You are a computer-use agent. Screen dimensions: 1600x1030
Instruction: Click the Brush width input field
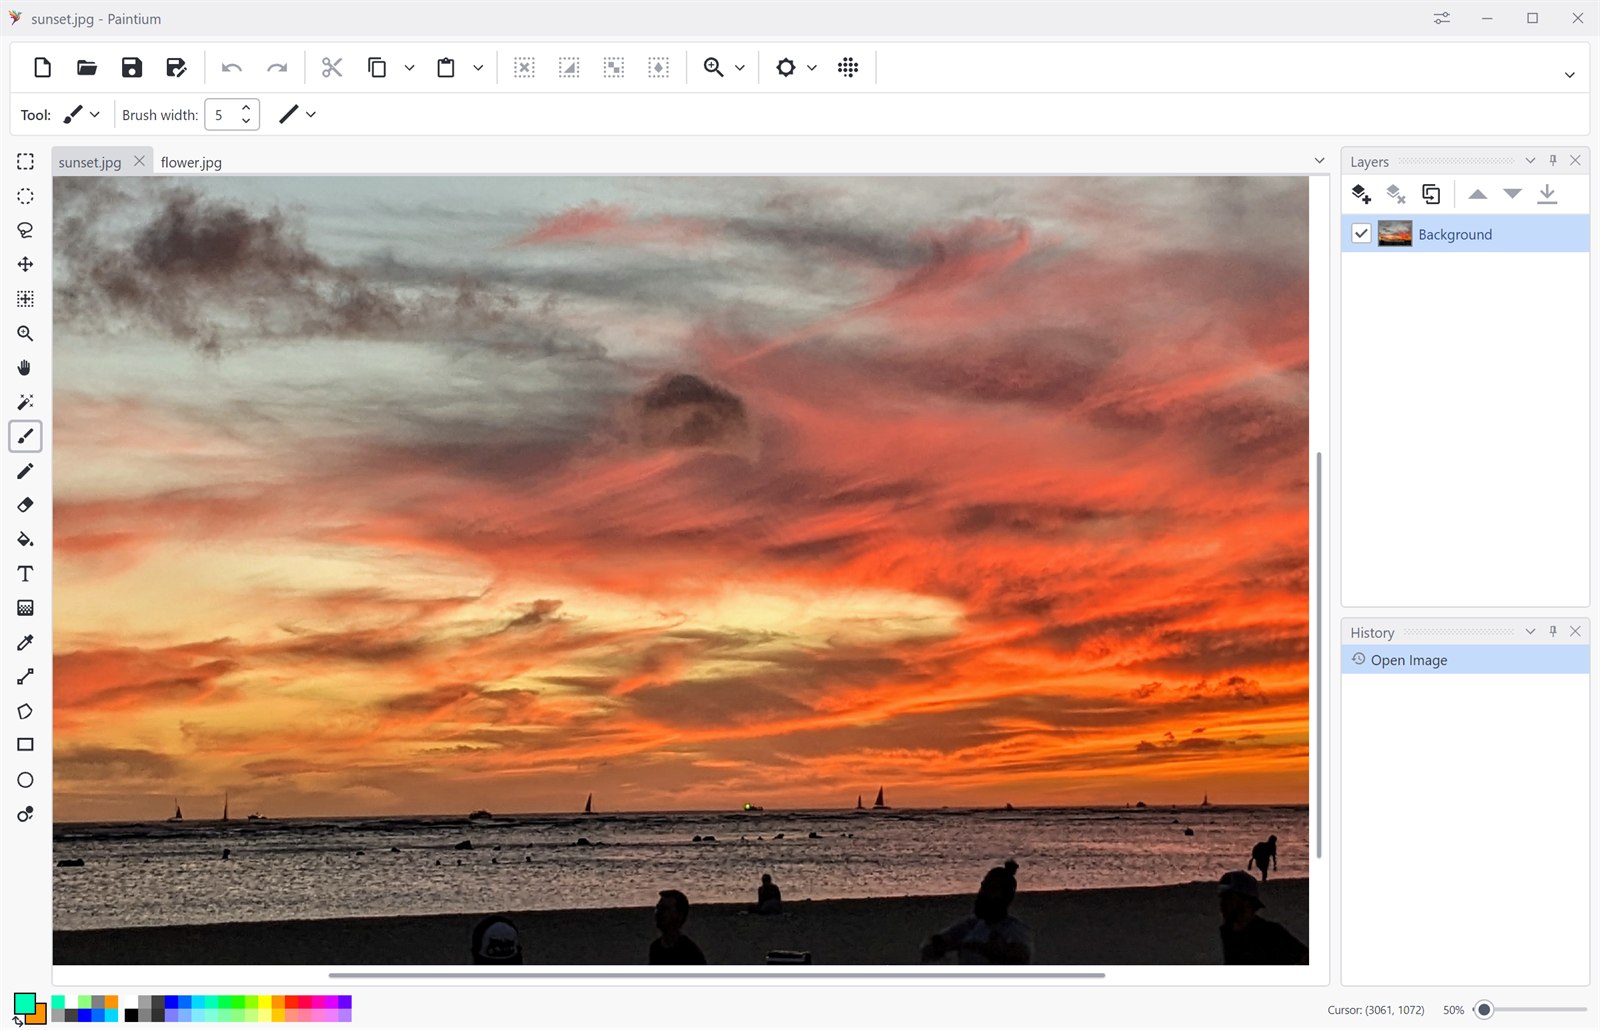tap(222, 115)
